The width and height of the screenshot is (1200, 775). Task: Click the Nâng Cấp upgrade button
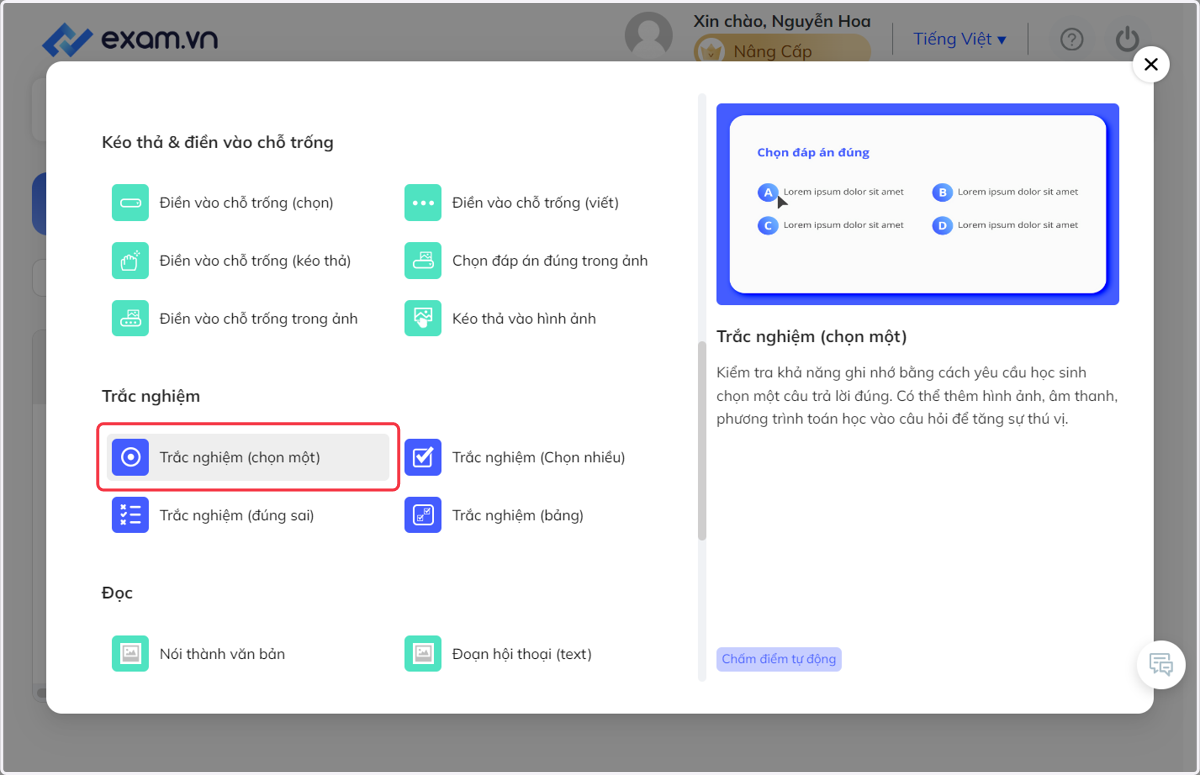coord(782,50)
